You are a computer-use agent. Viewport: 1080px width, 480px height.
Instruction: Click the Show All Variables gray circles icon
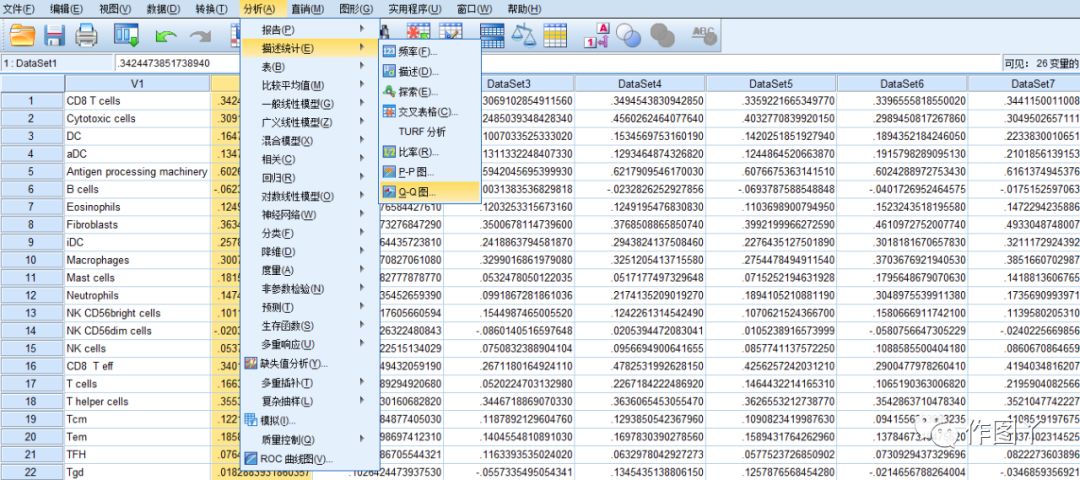click(x=662, y=34)
